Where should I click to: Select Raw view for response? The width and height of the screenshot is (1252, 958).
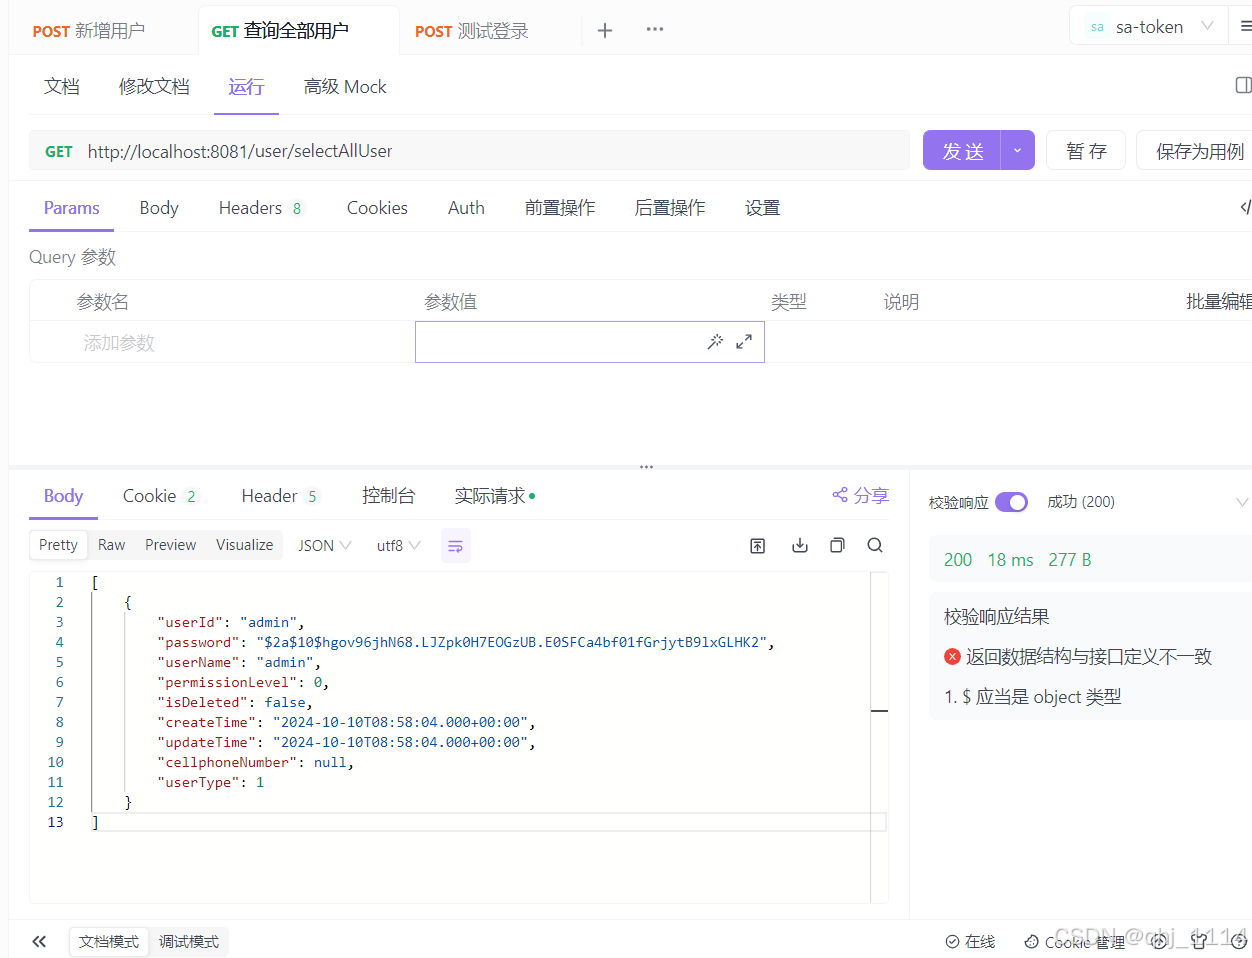point(111,544)
